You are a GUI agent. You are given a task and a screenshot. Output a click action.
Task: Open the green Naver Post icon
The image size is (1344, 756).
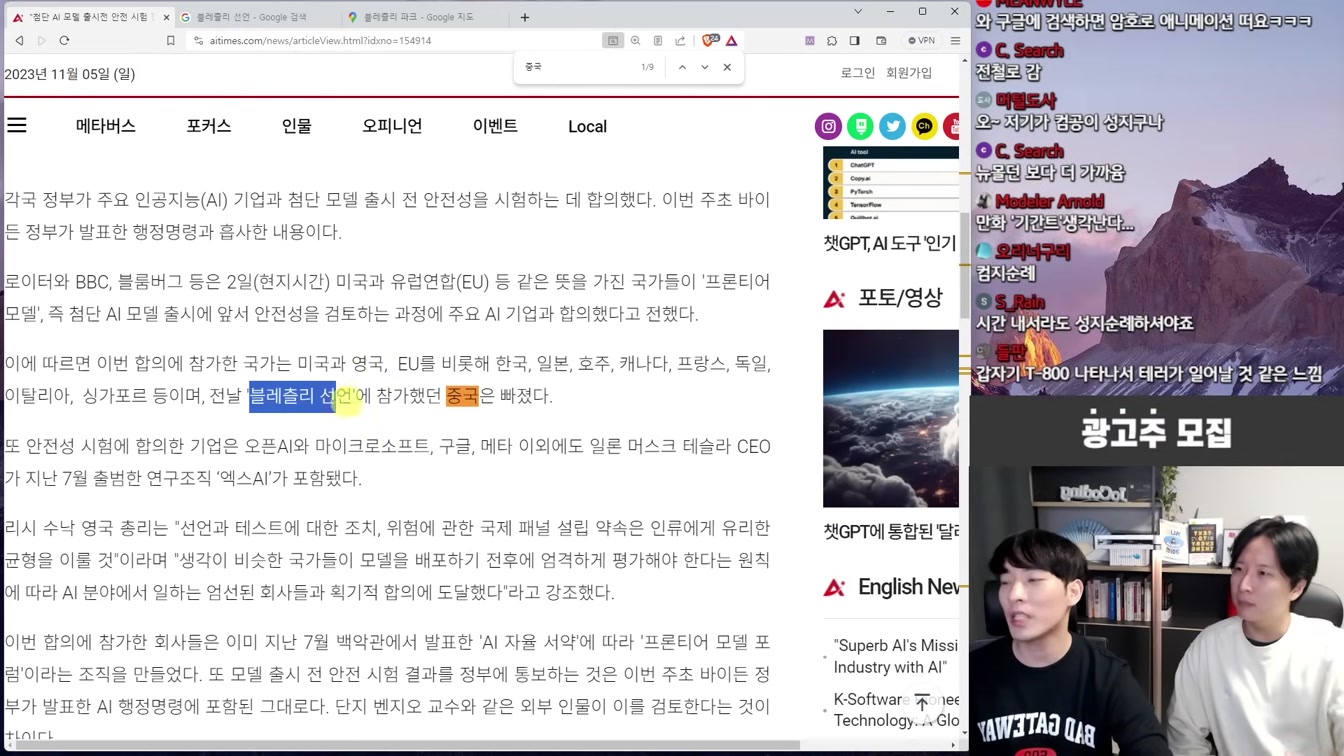click(860, 126)
